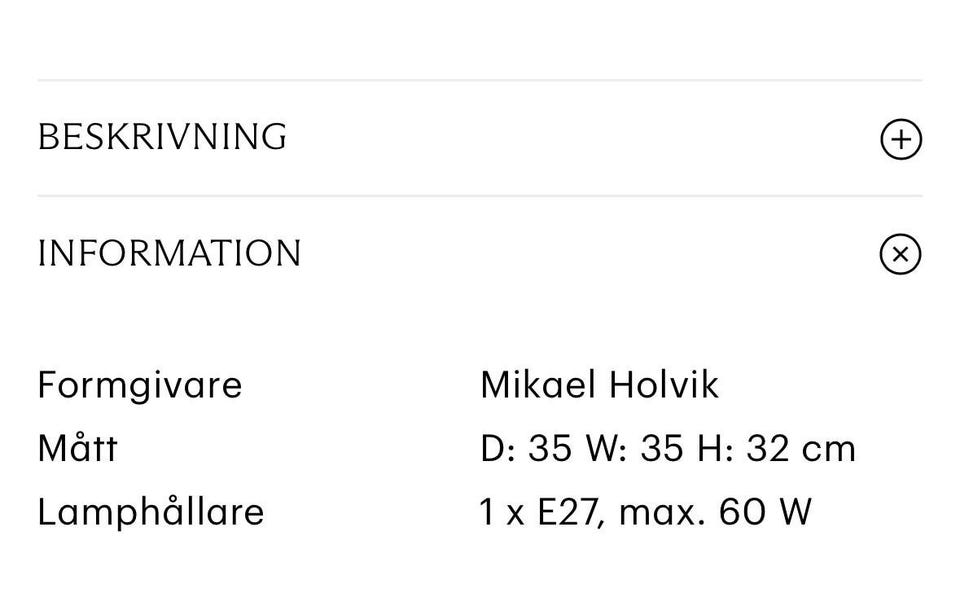
Task: Expand the Beskrivning section with plus icon
Action: tap(900, 139)
